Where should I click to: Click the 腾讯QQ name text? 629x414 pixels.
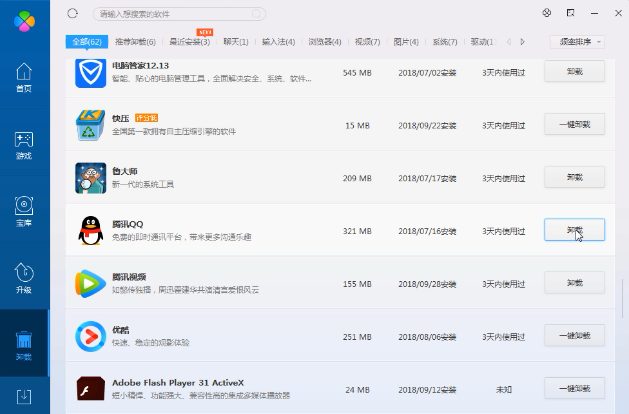pyautogui.click(x=128, y=224)
